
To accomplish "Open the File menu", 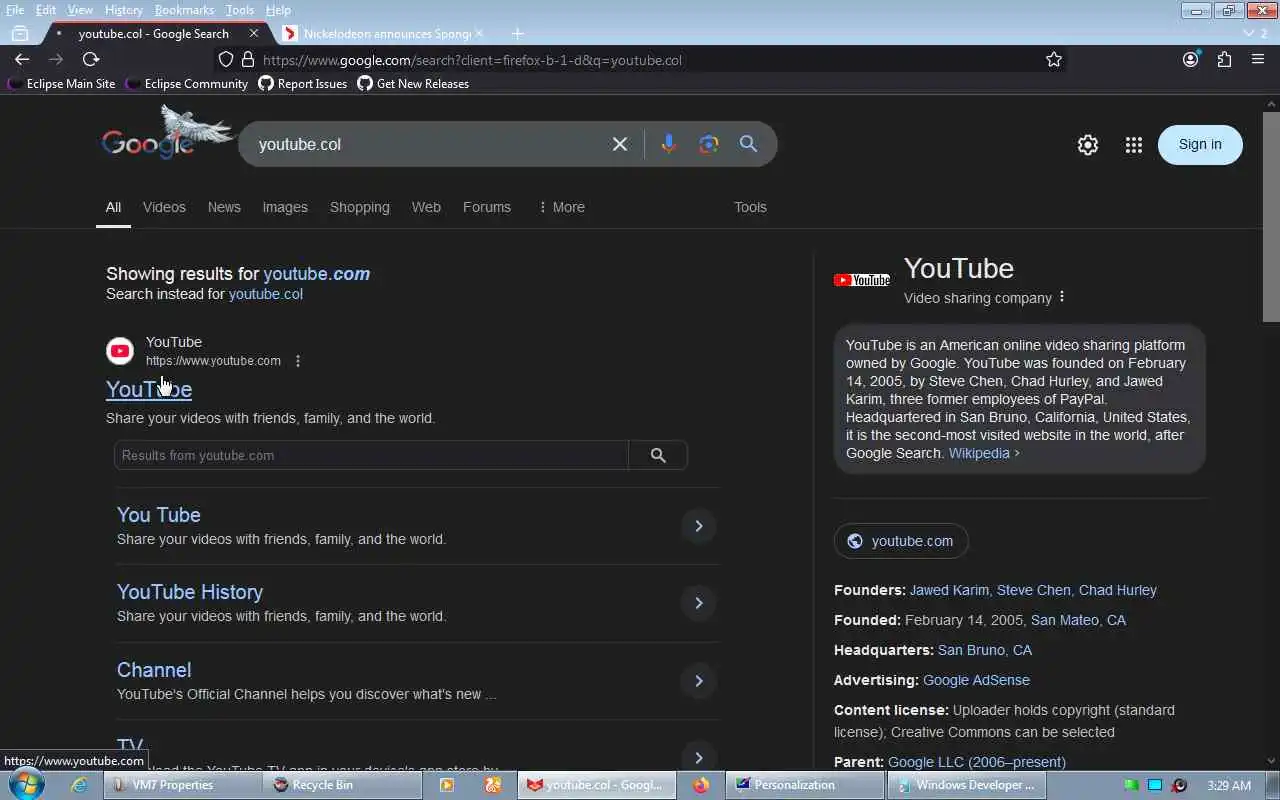I will (x=15, y=10).
